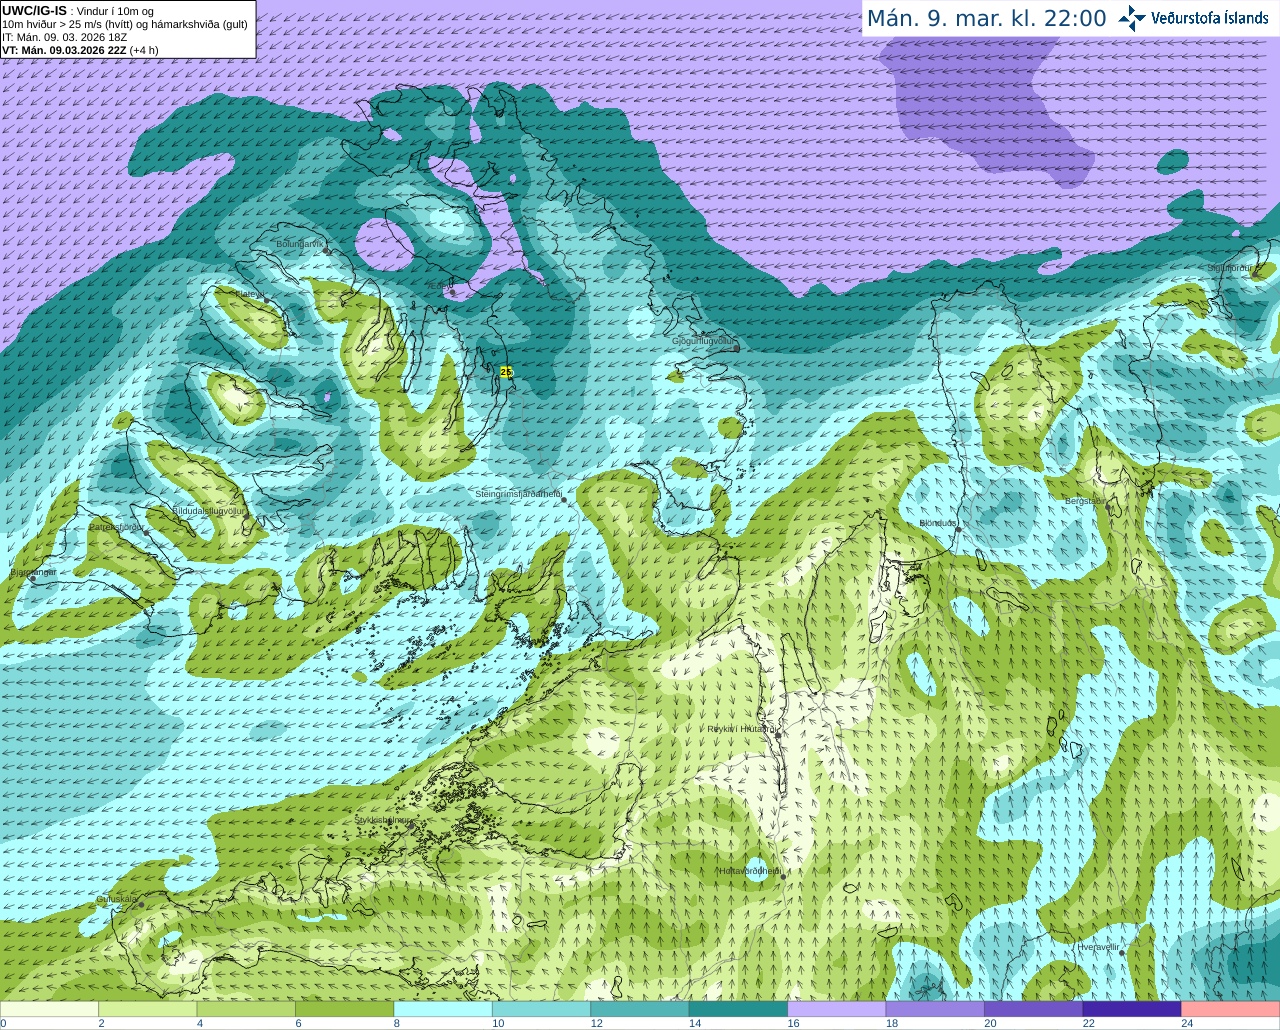1280x1030 pixels.
Task: Pick the 14–16 m/s dark teal swatch
Action: coord(739,1009)
